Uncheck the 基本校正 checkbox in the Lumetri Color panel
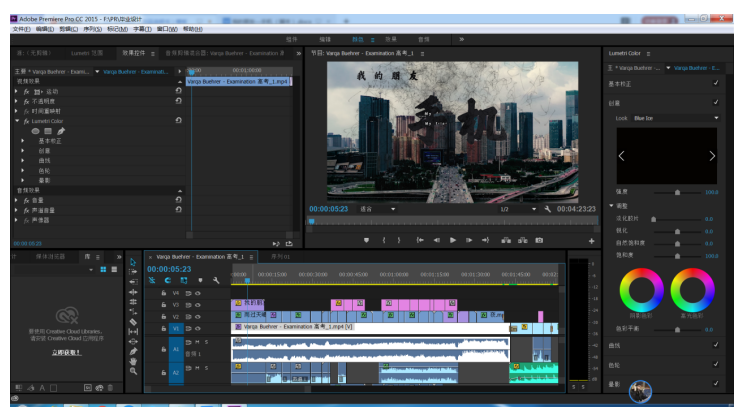 716,83
